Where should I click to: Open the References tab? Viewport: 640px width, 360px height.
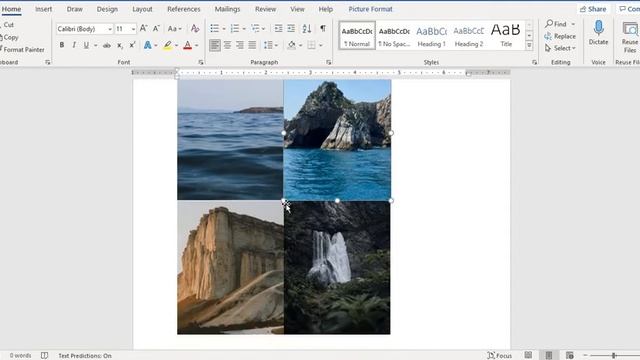[x=184, y=9]
